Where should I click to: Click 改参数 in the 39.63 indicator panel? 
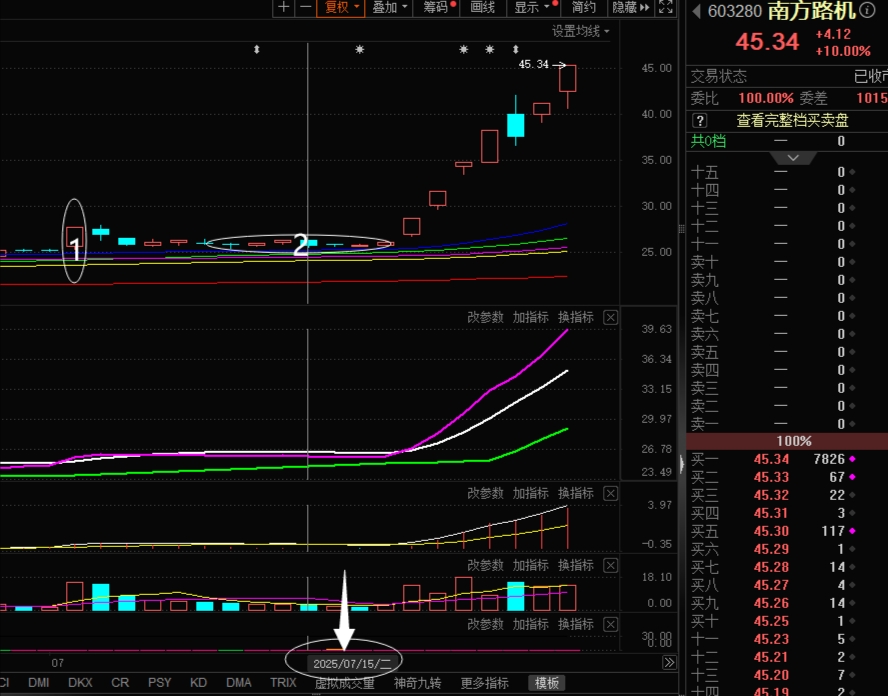pos(485,317)
